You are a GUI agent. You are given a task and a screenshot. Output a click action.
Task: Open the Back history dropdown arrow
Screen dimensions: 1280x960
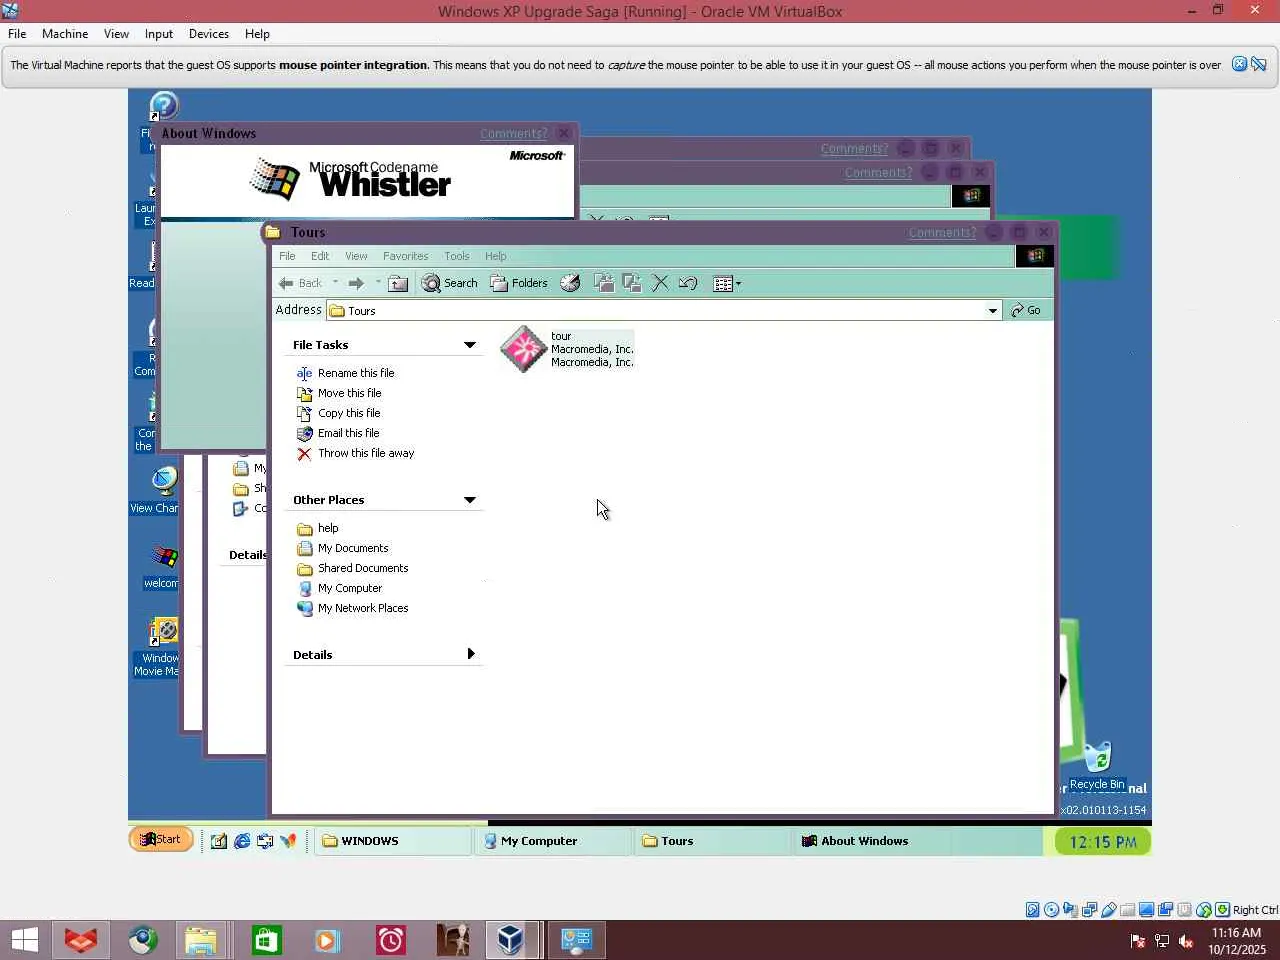[335, 283]
